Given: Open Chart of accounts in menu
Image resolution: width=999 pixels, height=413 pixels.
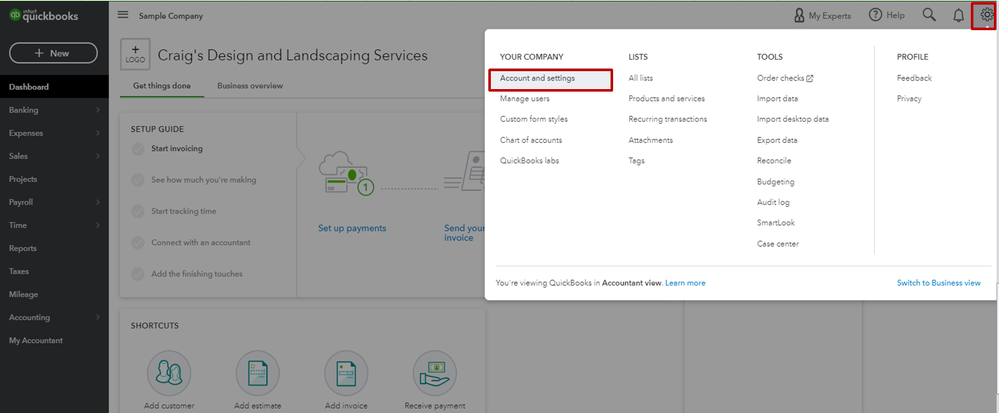Looking at the screenshot, I should point(531,140).
